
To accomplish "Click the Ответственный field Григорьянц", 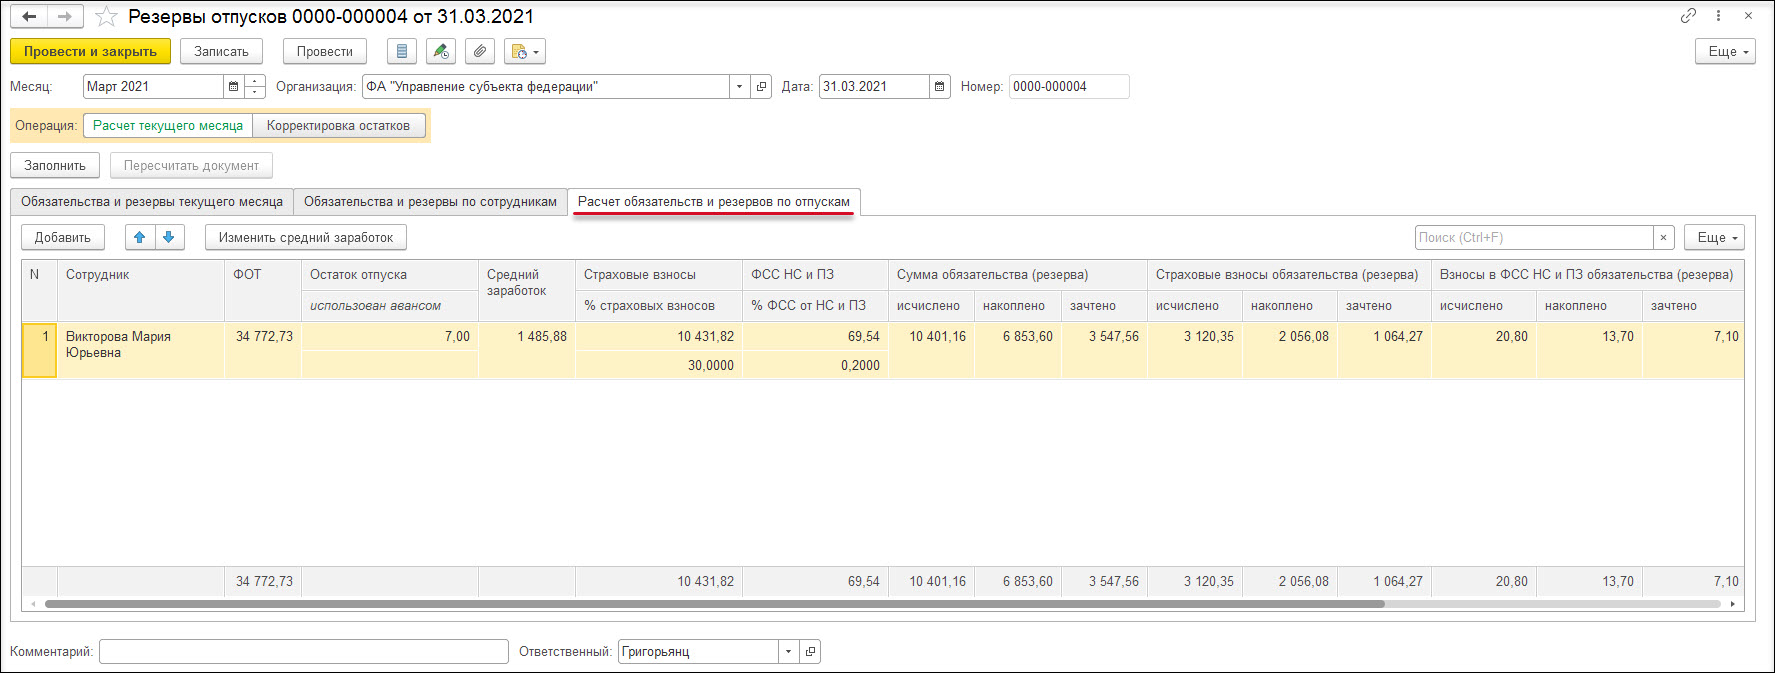I will click(x=698, y=652).
